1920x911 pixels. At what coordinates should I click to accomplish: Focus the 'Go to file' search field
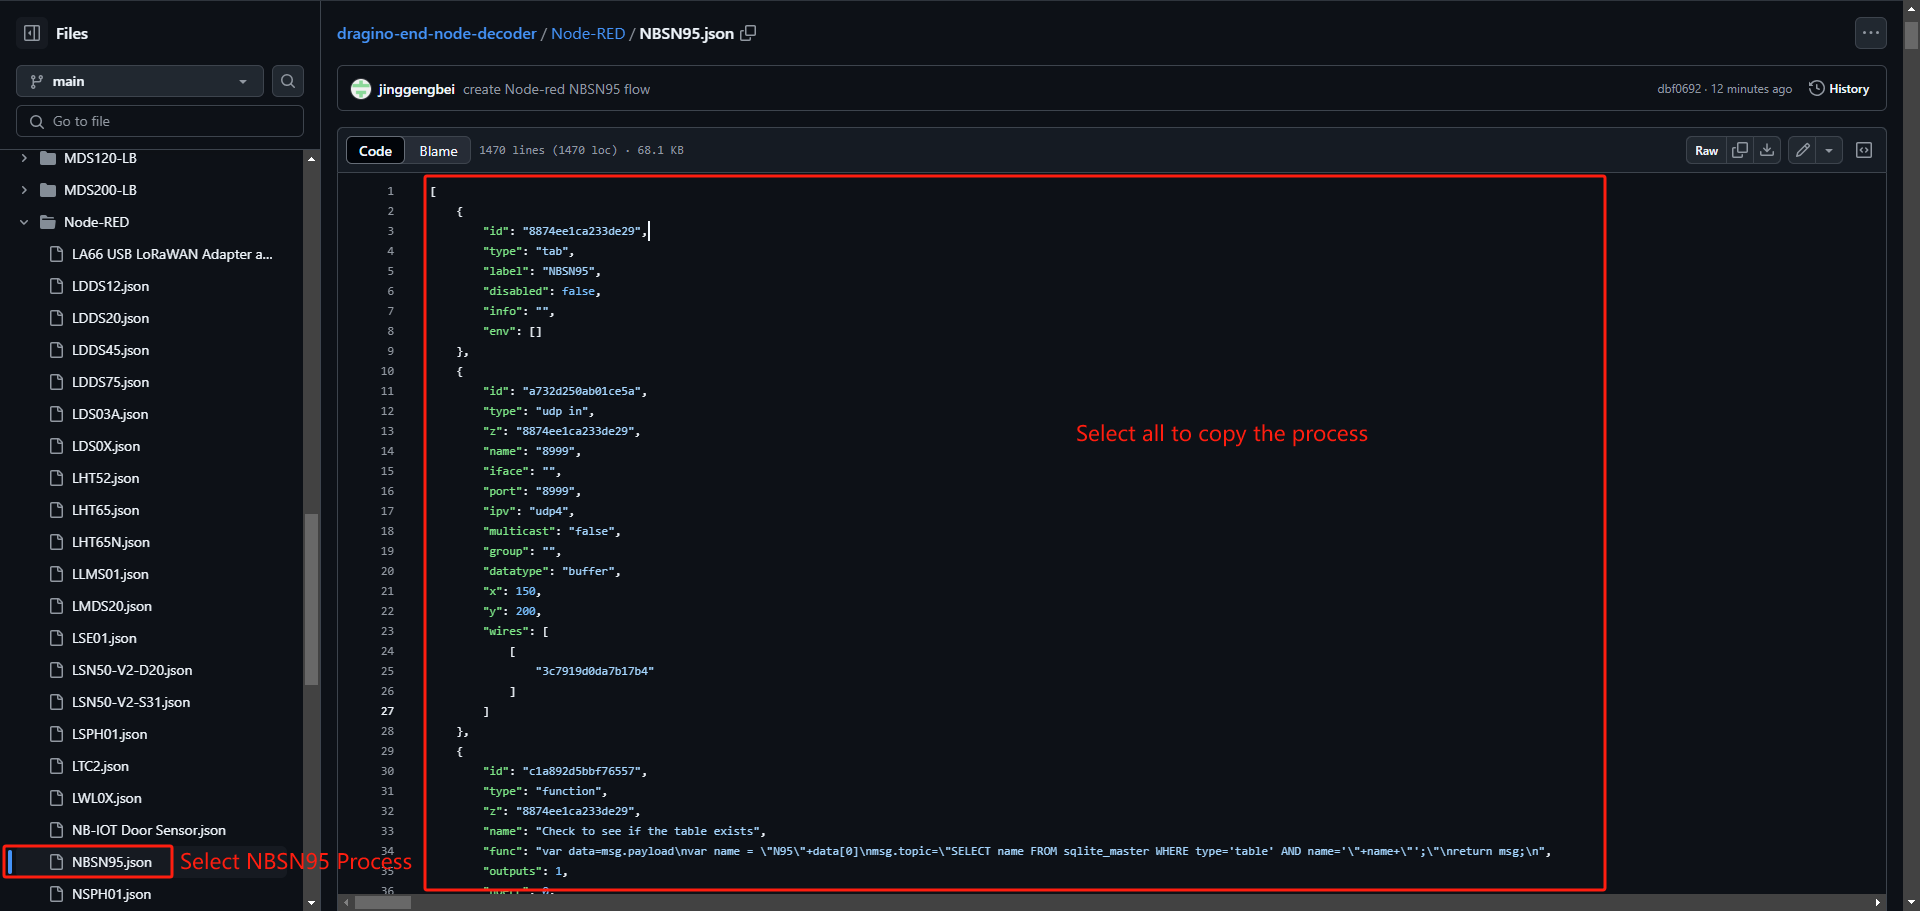click(160, 121)
